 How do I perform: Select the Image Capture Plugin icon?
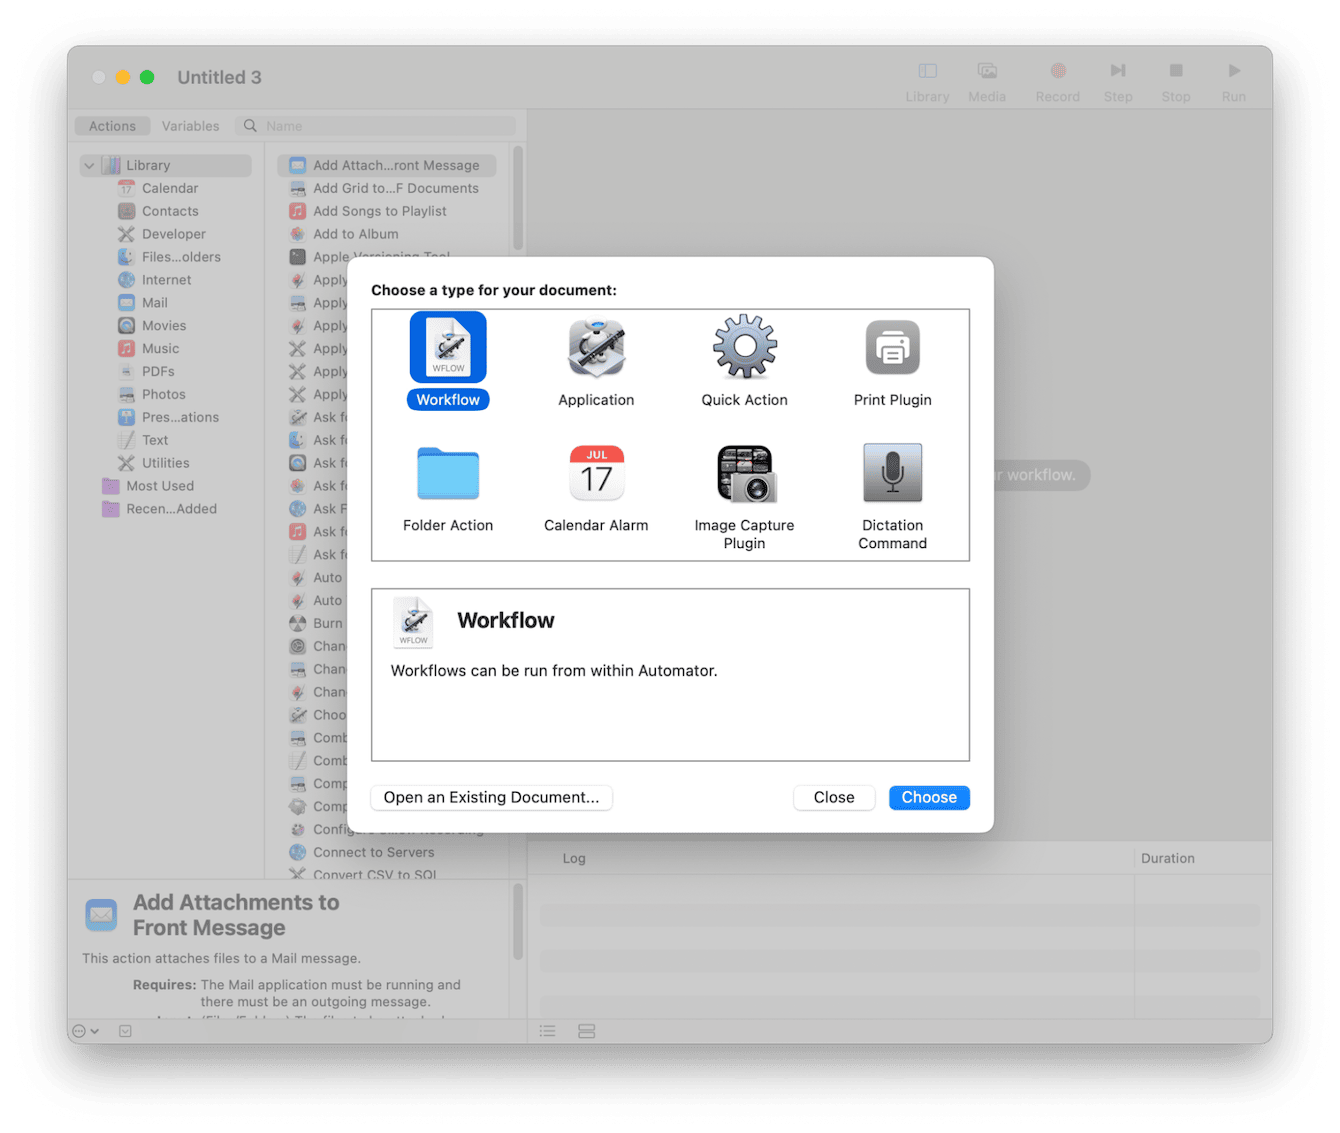pos(744,473)
